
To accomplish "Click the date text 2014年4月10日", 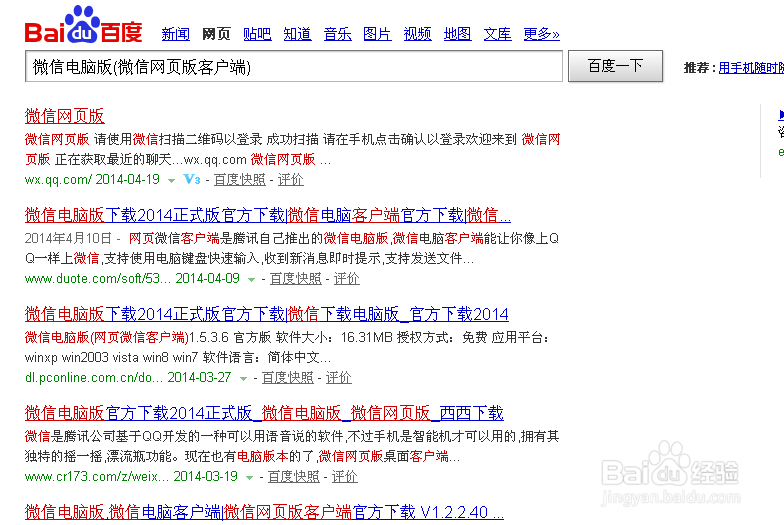I will pos(68,238).
